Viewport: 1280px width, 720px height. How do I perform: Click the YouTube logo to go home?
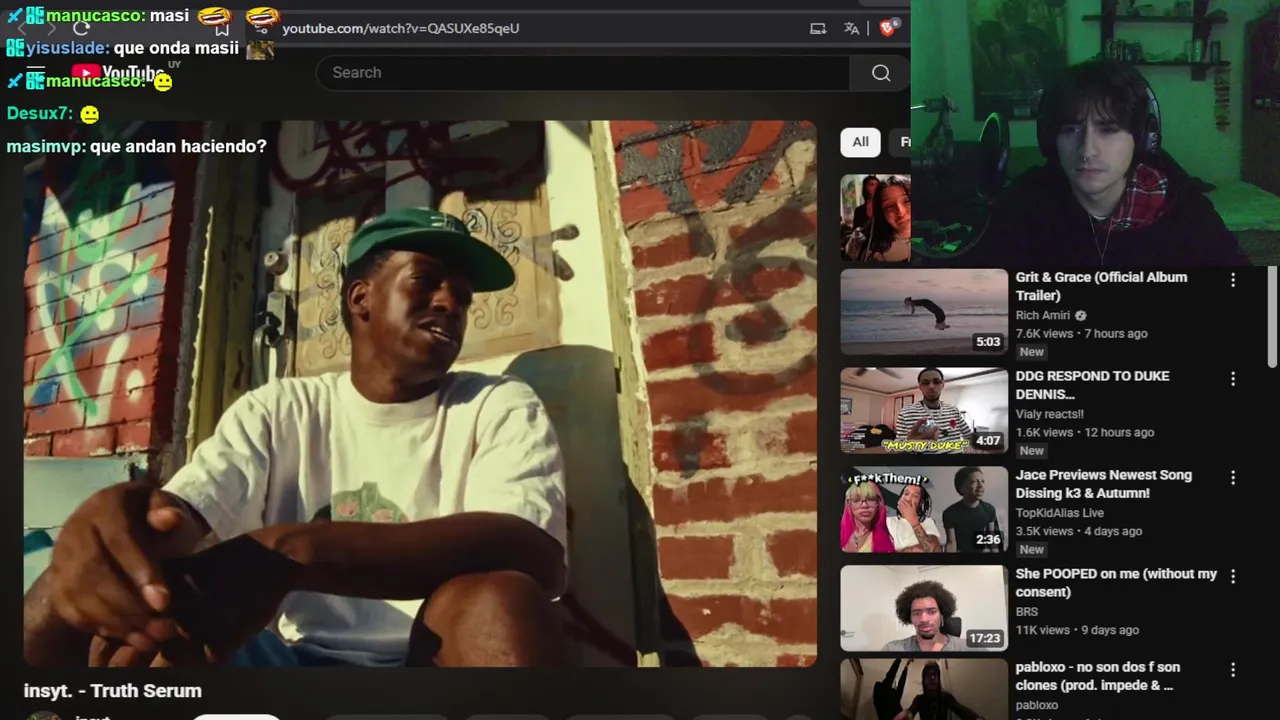(118, 73)
